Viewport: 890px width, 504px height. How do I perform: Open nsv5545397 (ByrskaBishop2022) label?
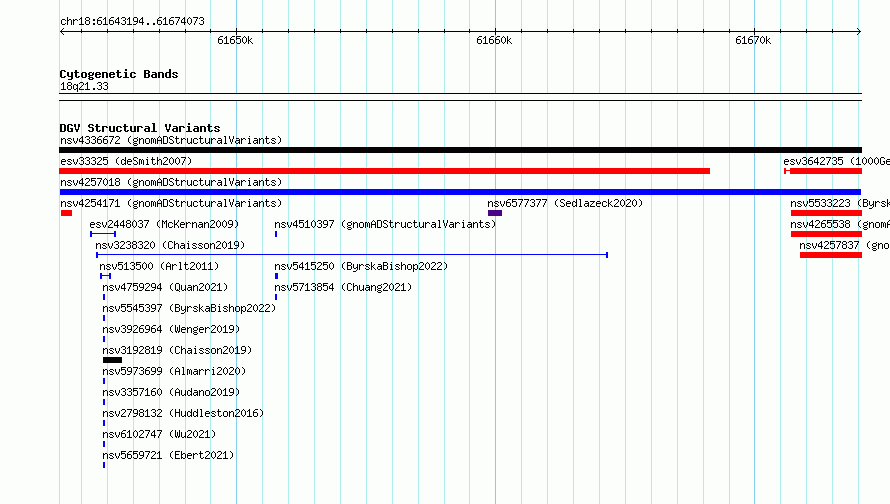[x=189, y=308]
